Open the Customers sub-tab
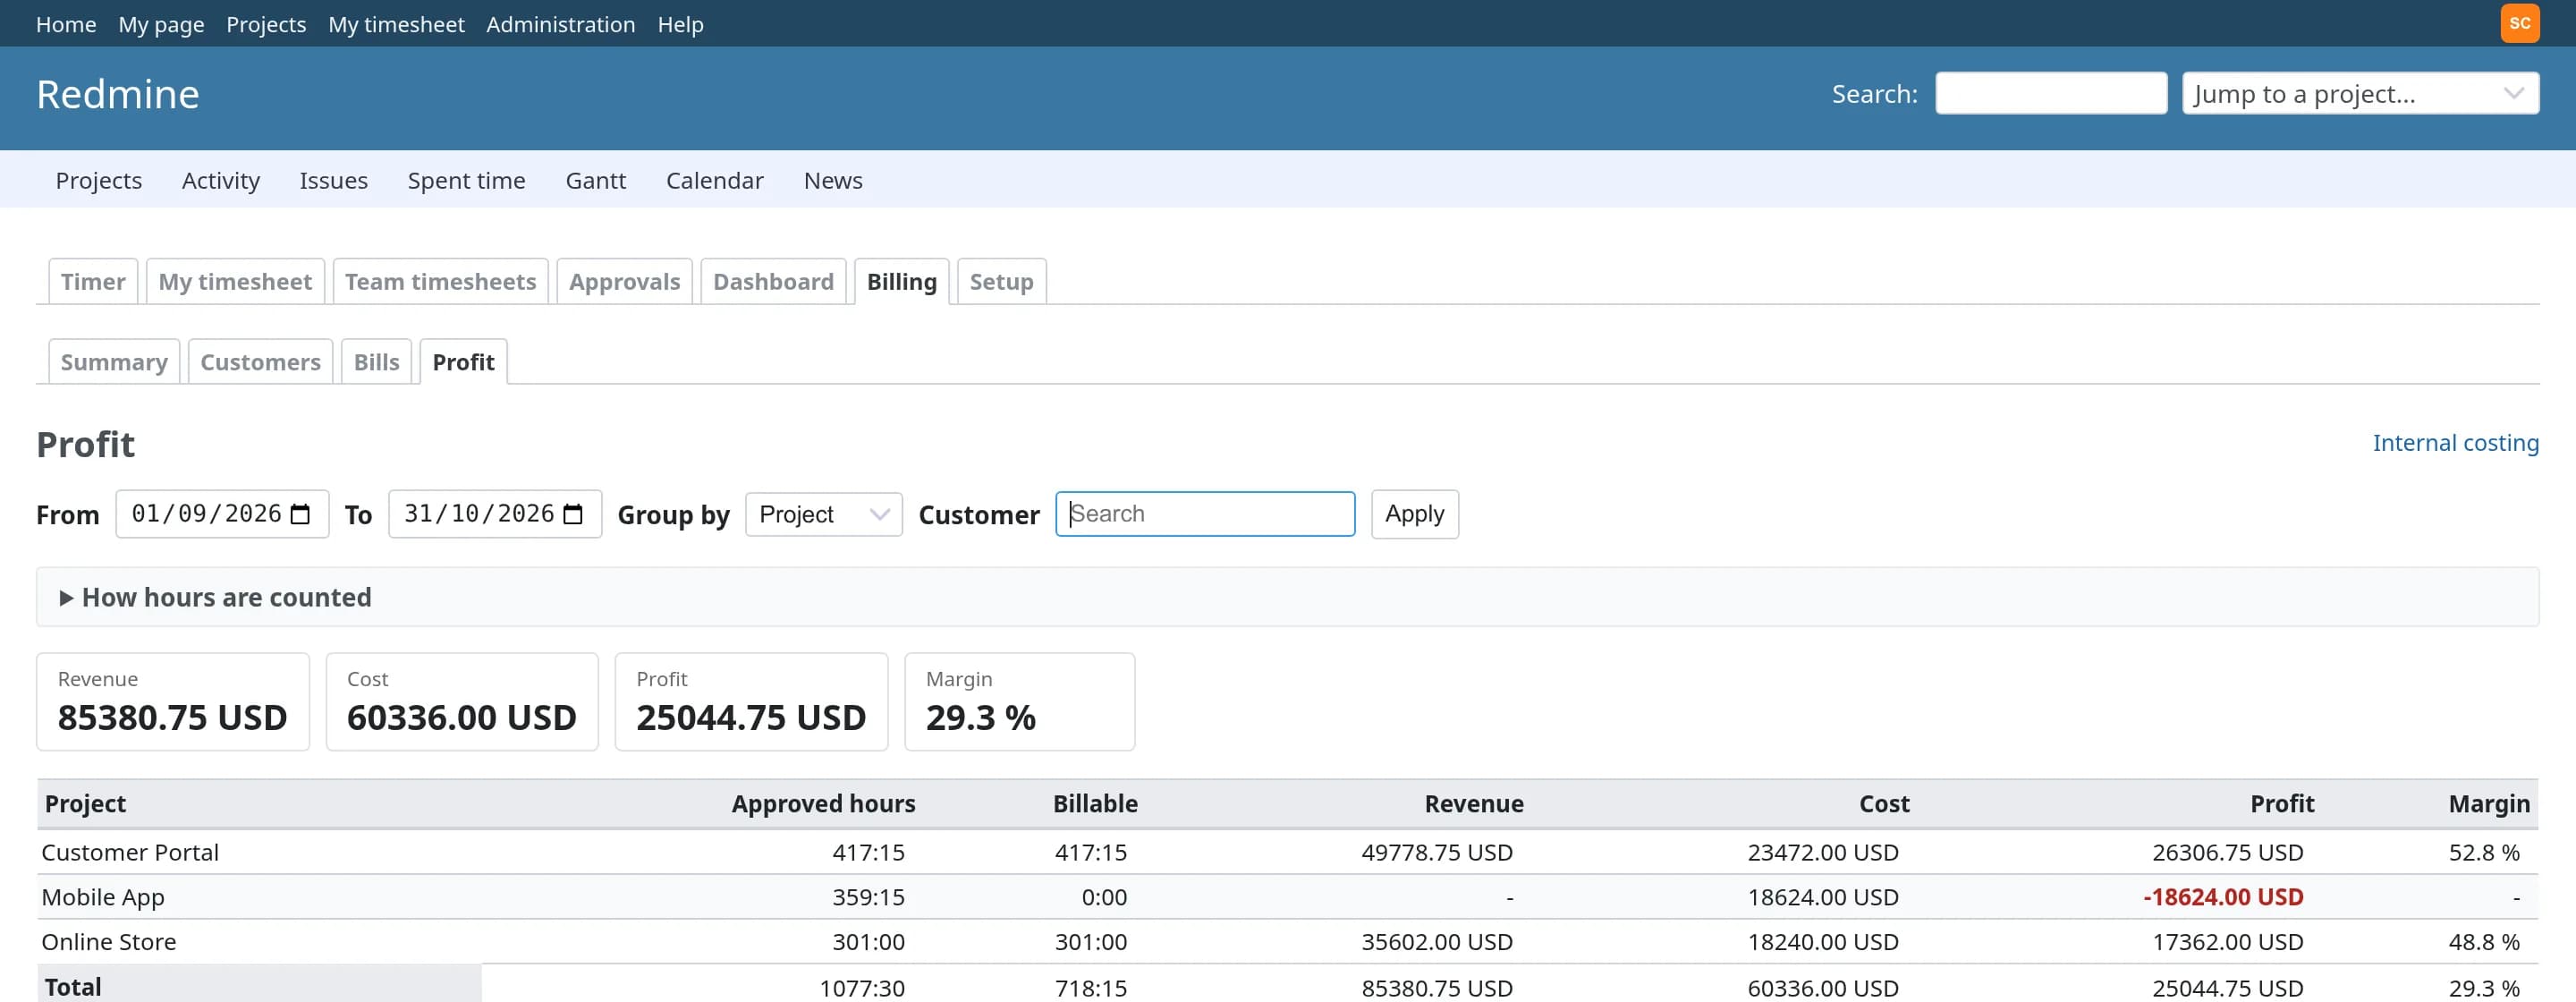2576x1002 pixels. tap(260, 361)
